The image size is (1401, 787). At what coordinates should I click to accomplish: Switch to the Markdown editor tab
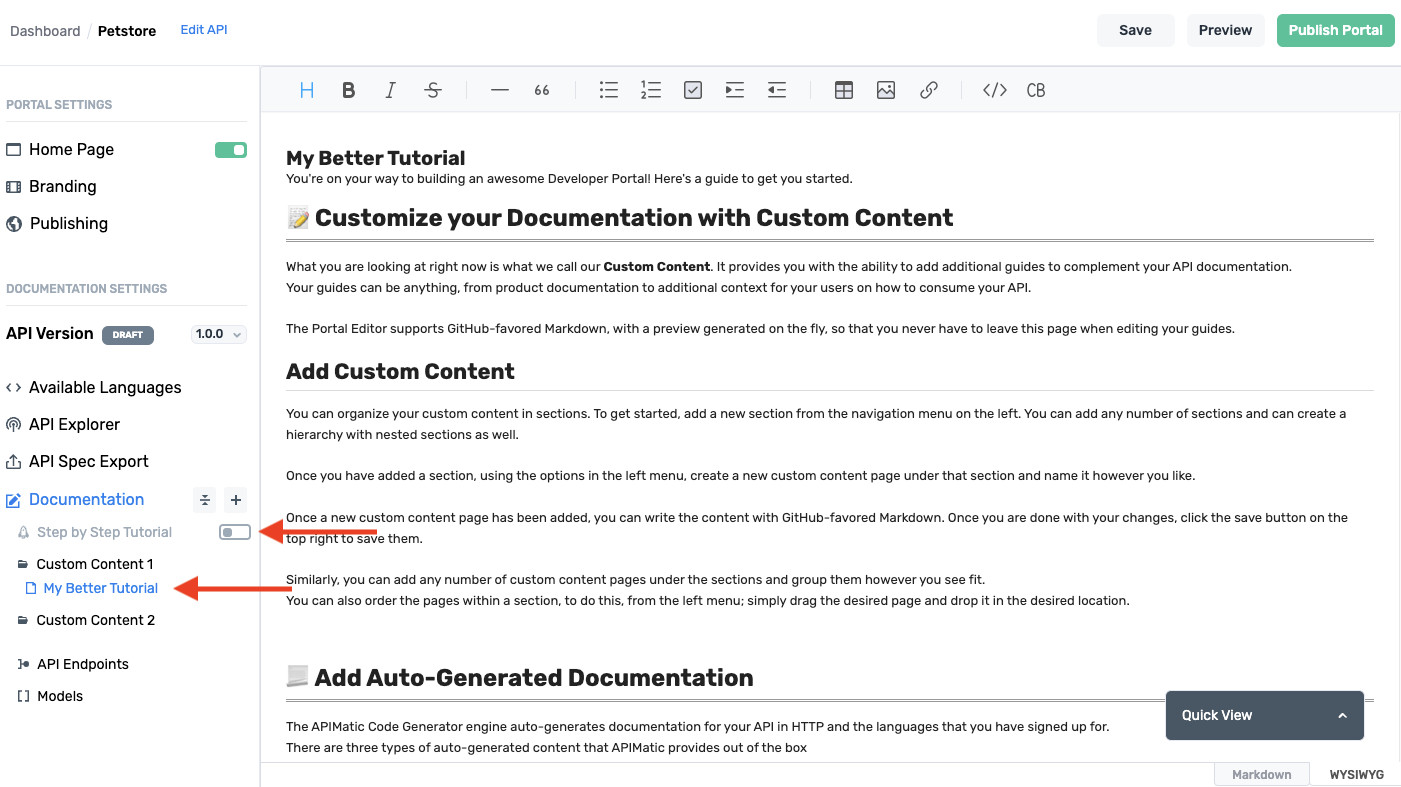[1261, 775]
